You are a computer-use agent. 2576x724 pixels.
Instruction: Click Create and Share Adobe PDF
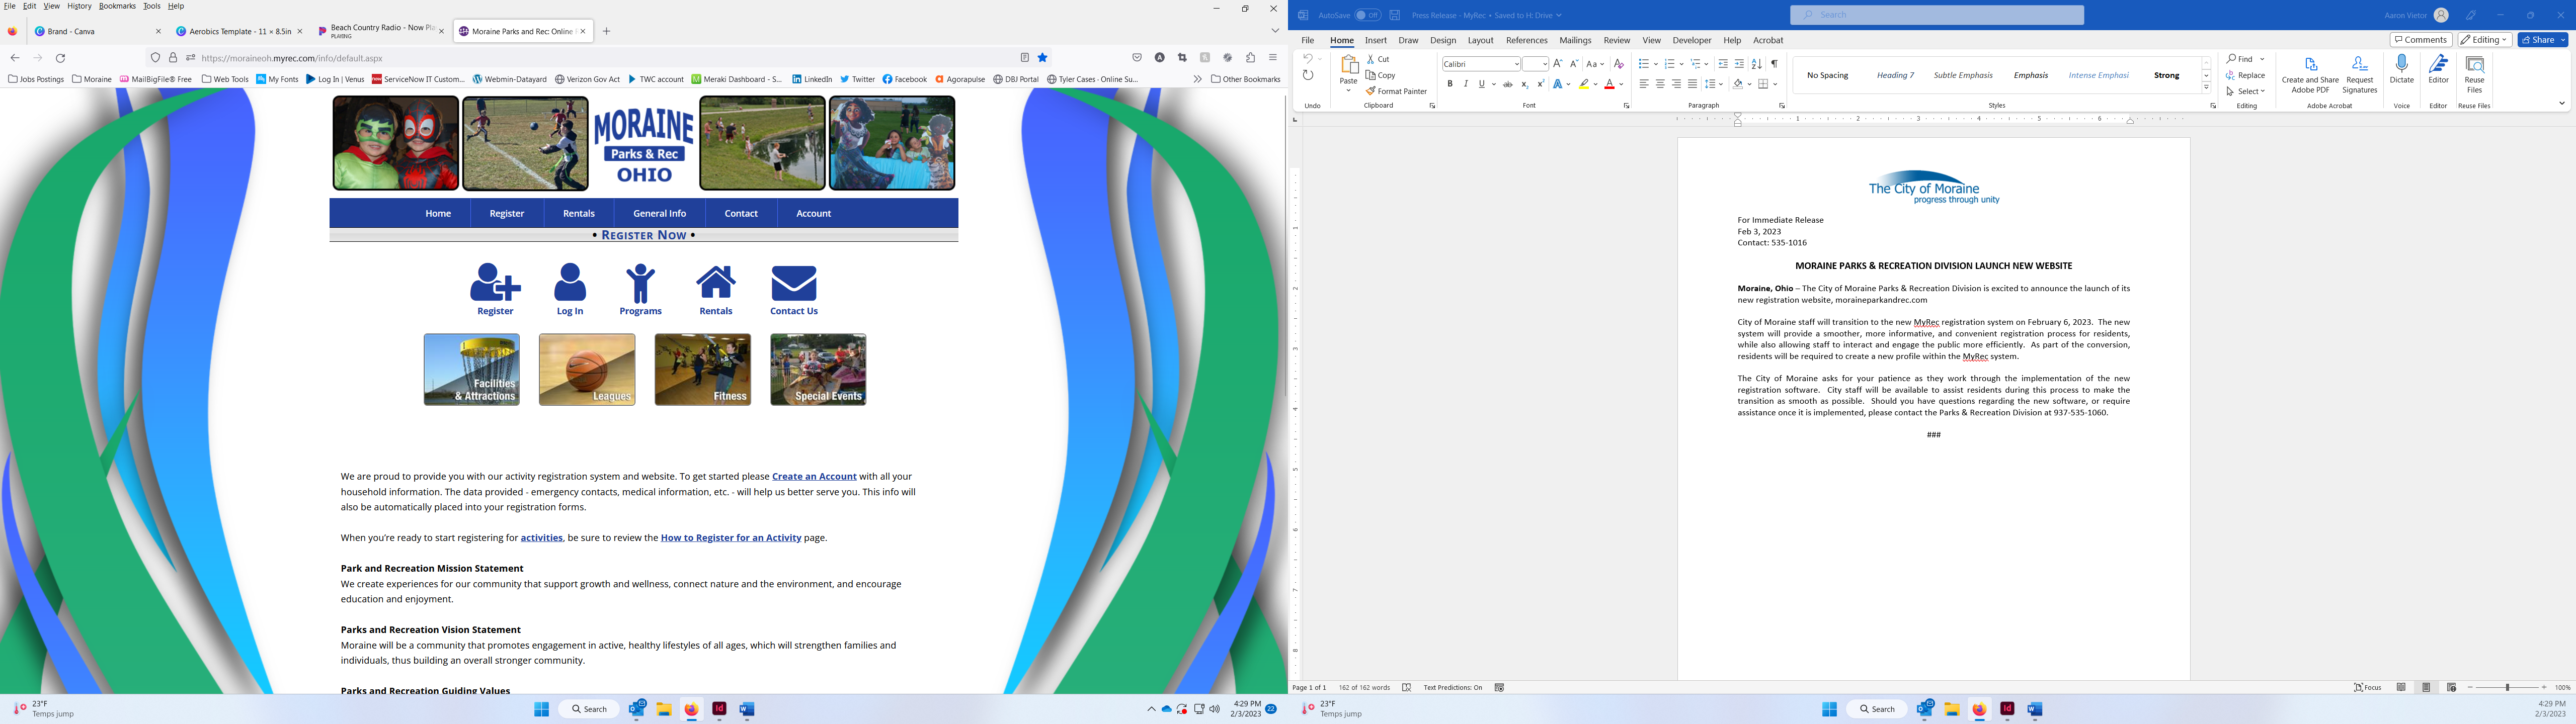2311,75
